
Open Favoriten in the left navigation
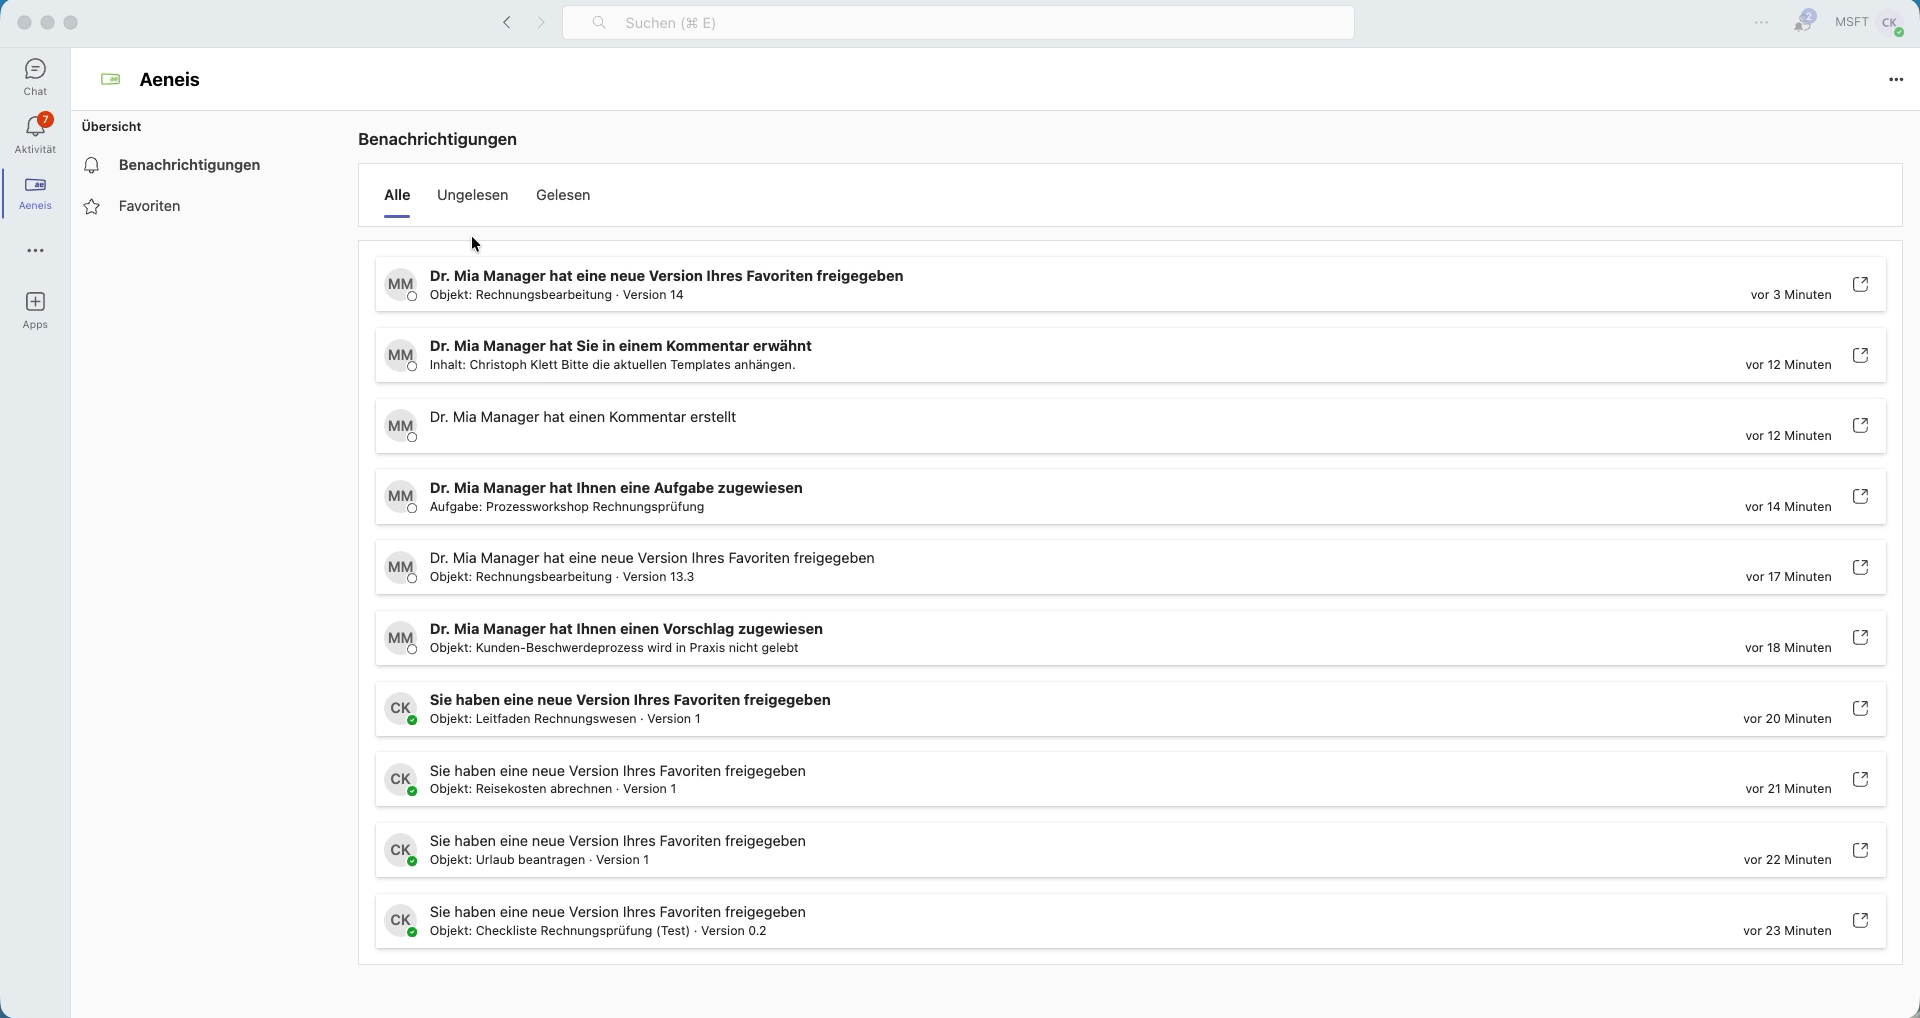pos(149,206)
